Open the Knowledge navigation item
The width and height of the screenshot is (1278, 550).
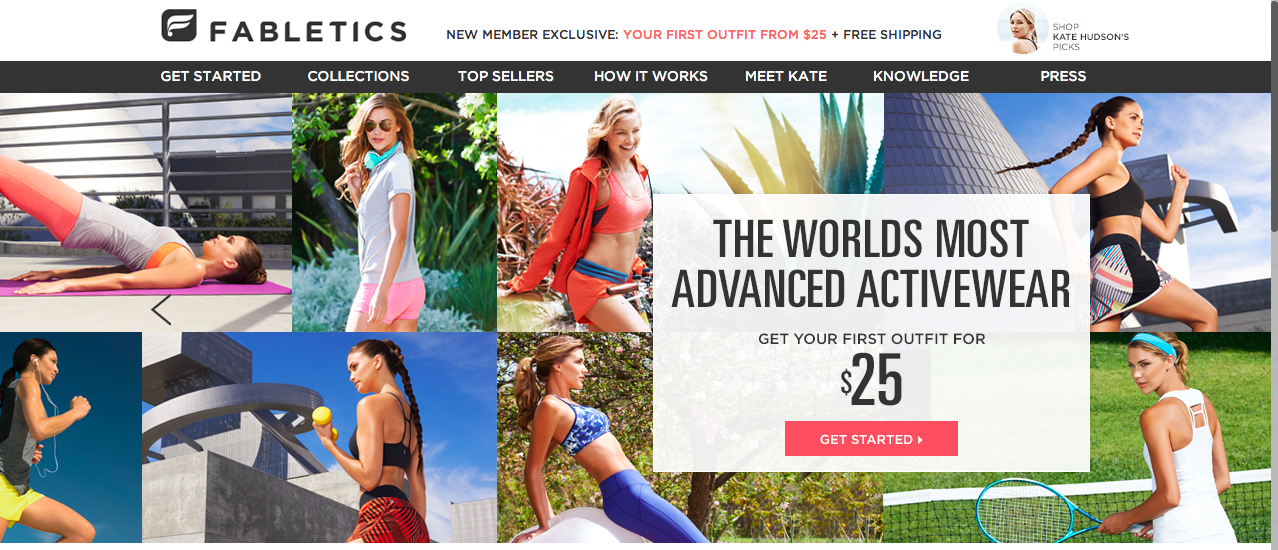(x=921, y=76)
